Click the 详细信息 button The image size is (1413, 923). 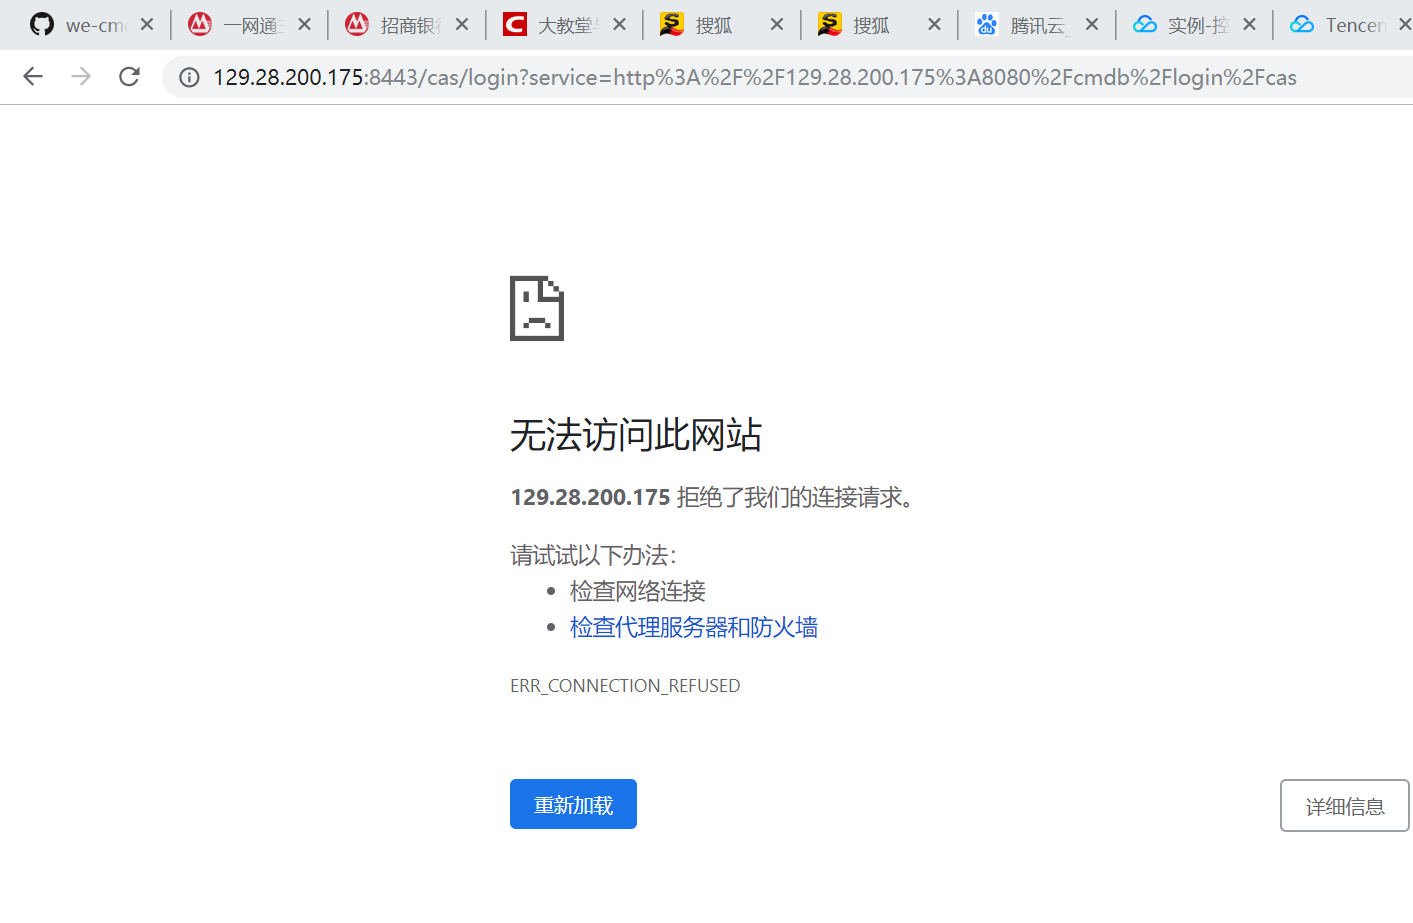pos(1344,805)
